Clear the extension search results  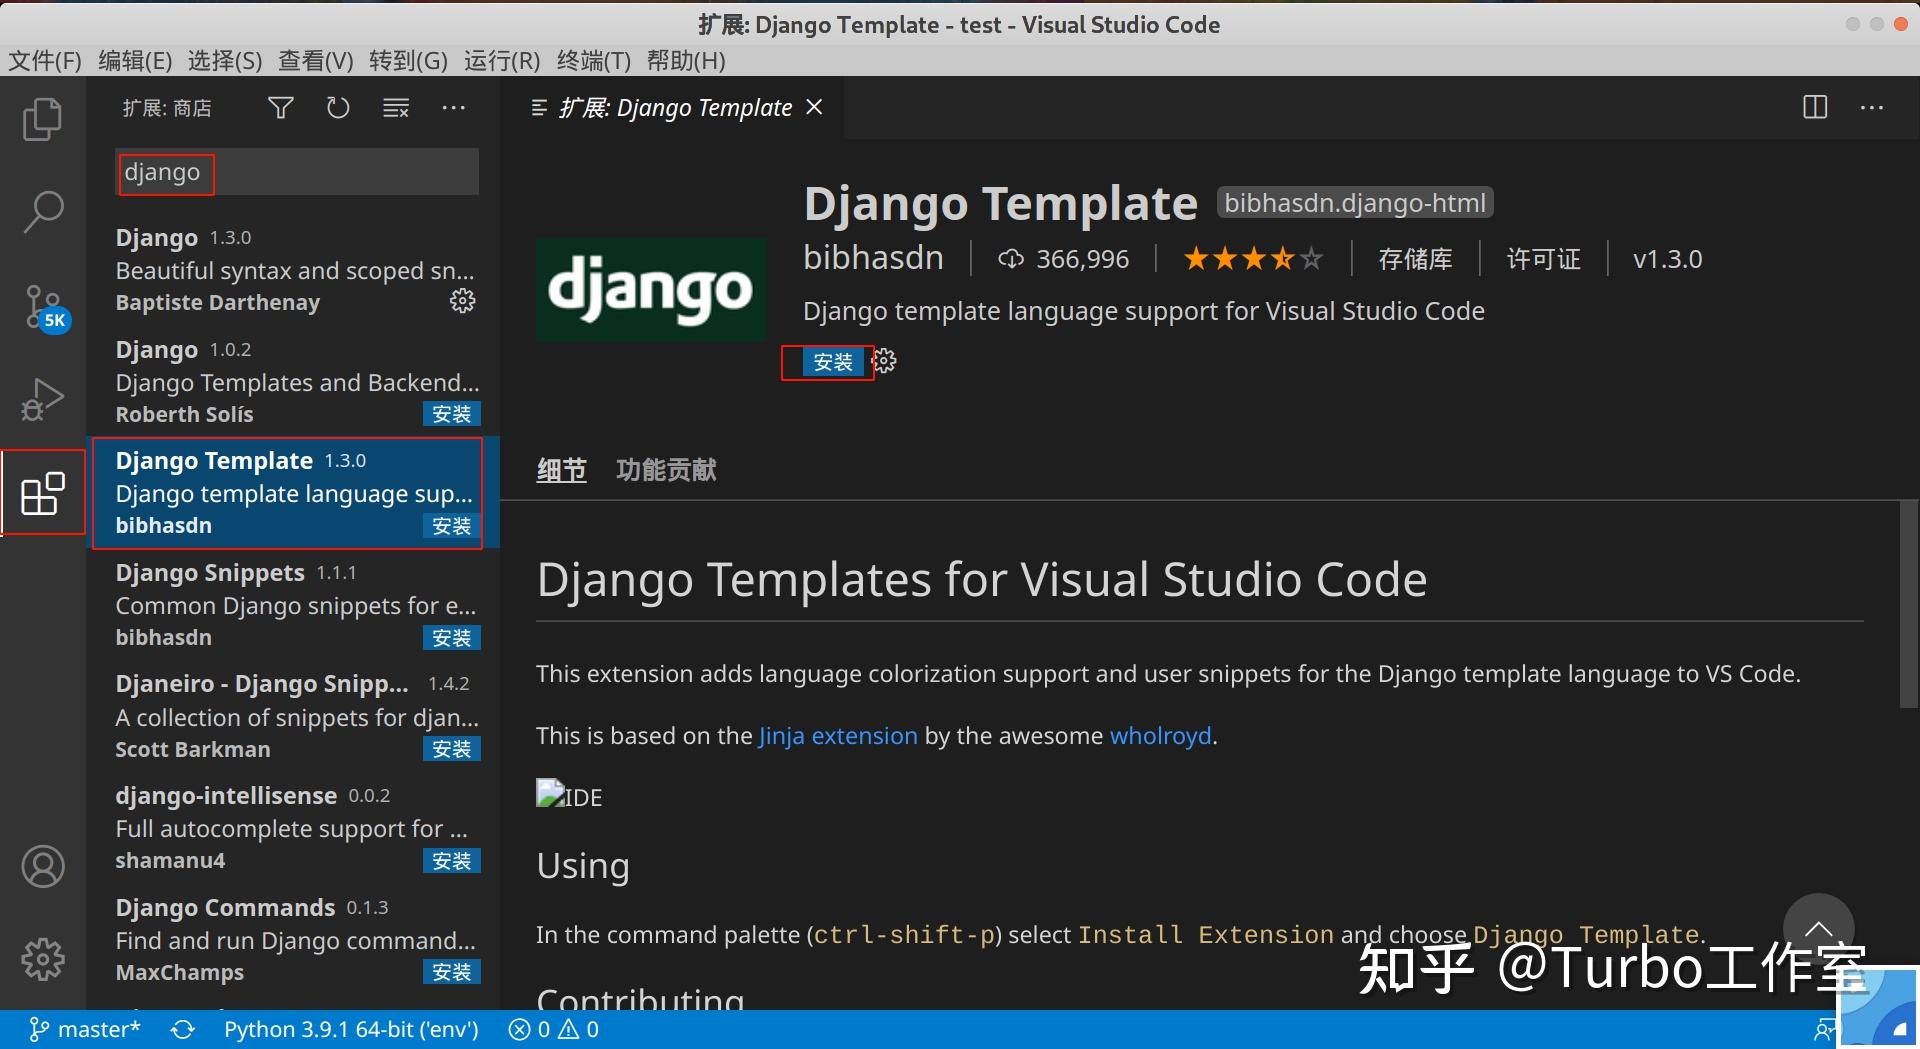pyautogui.click(x=395, y=107)
